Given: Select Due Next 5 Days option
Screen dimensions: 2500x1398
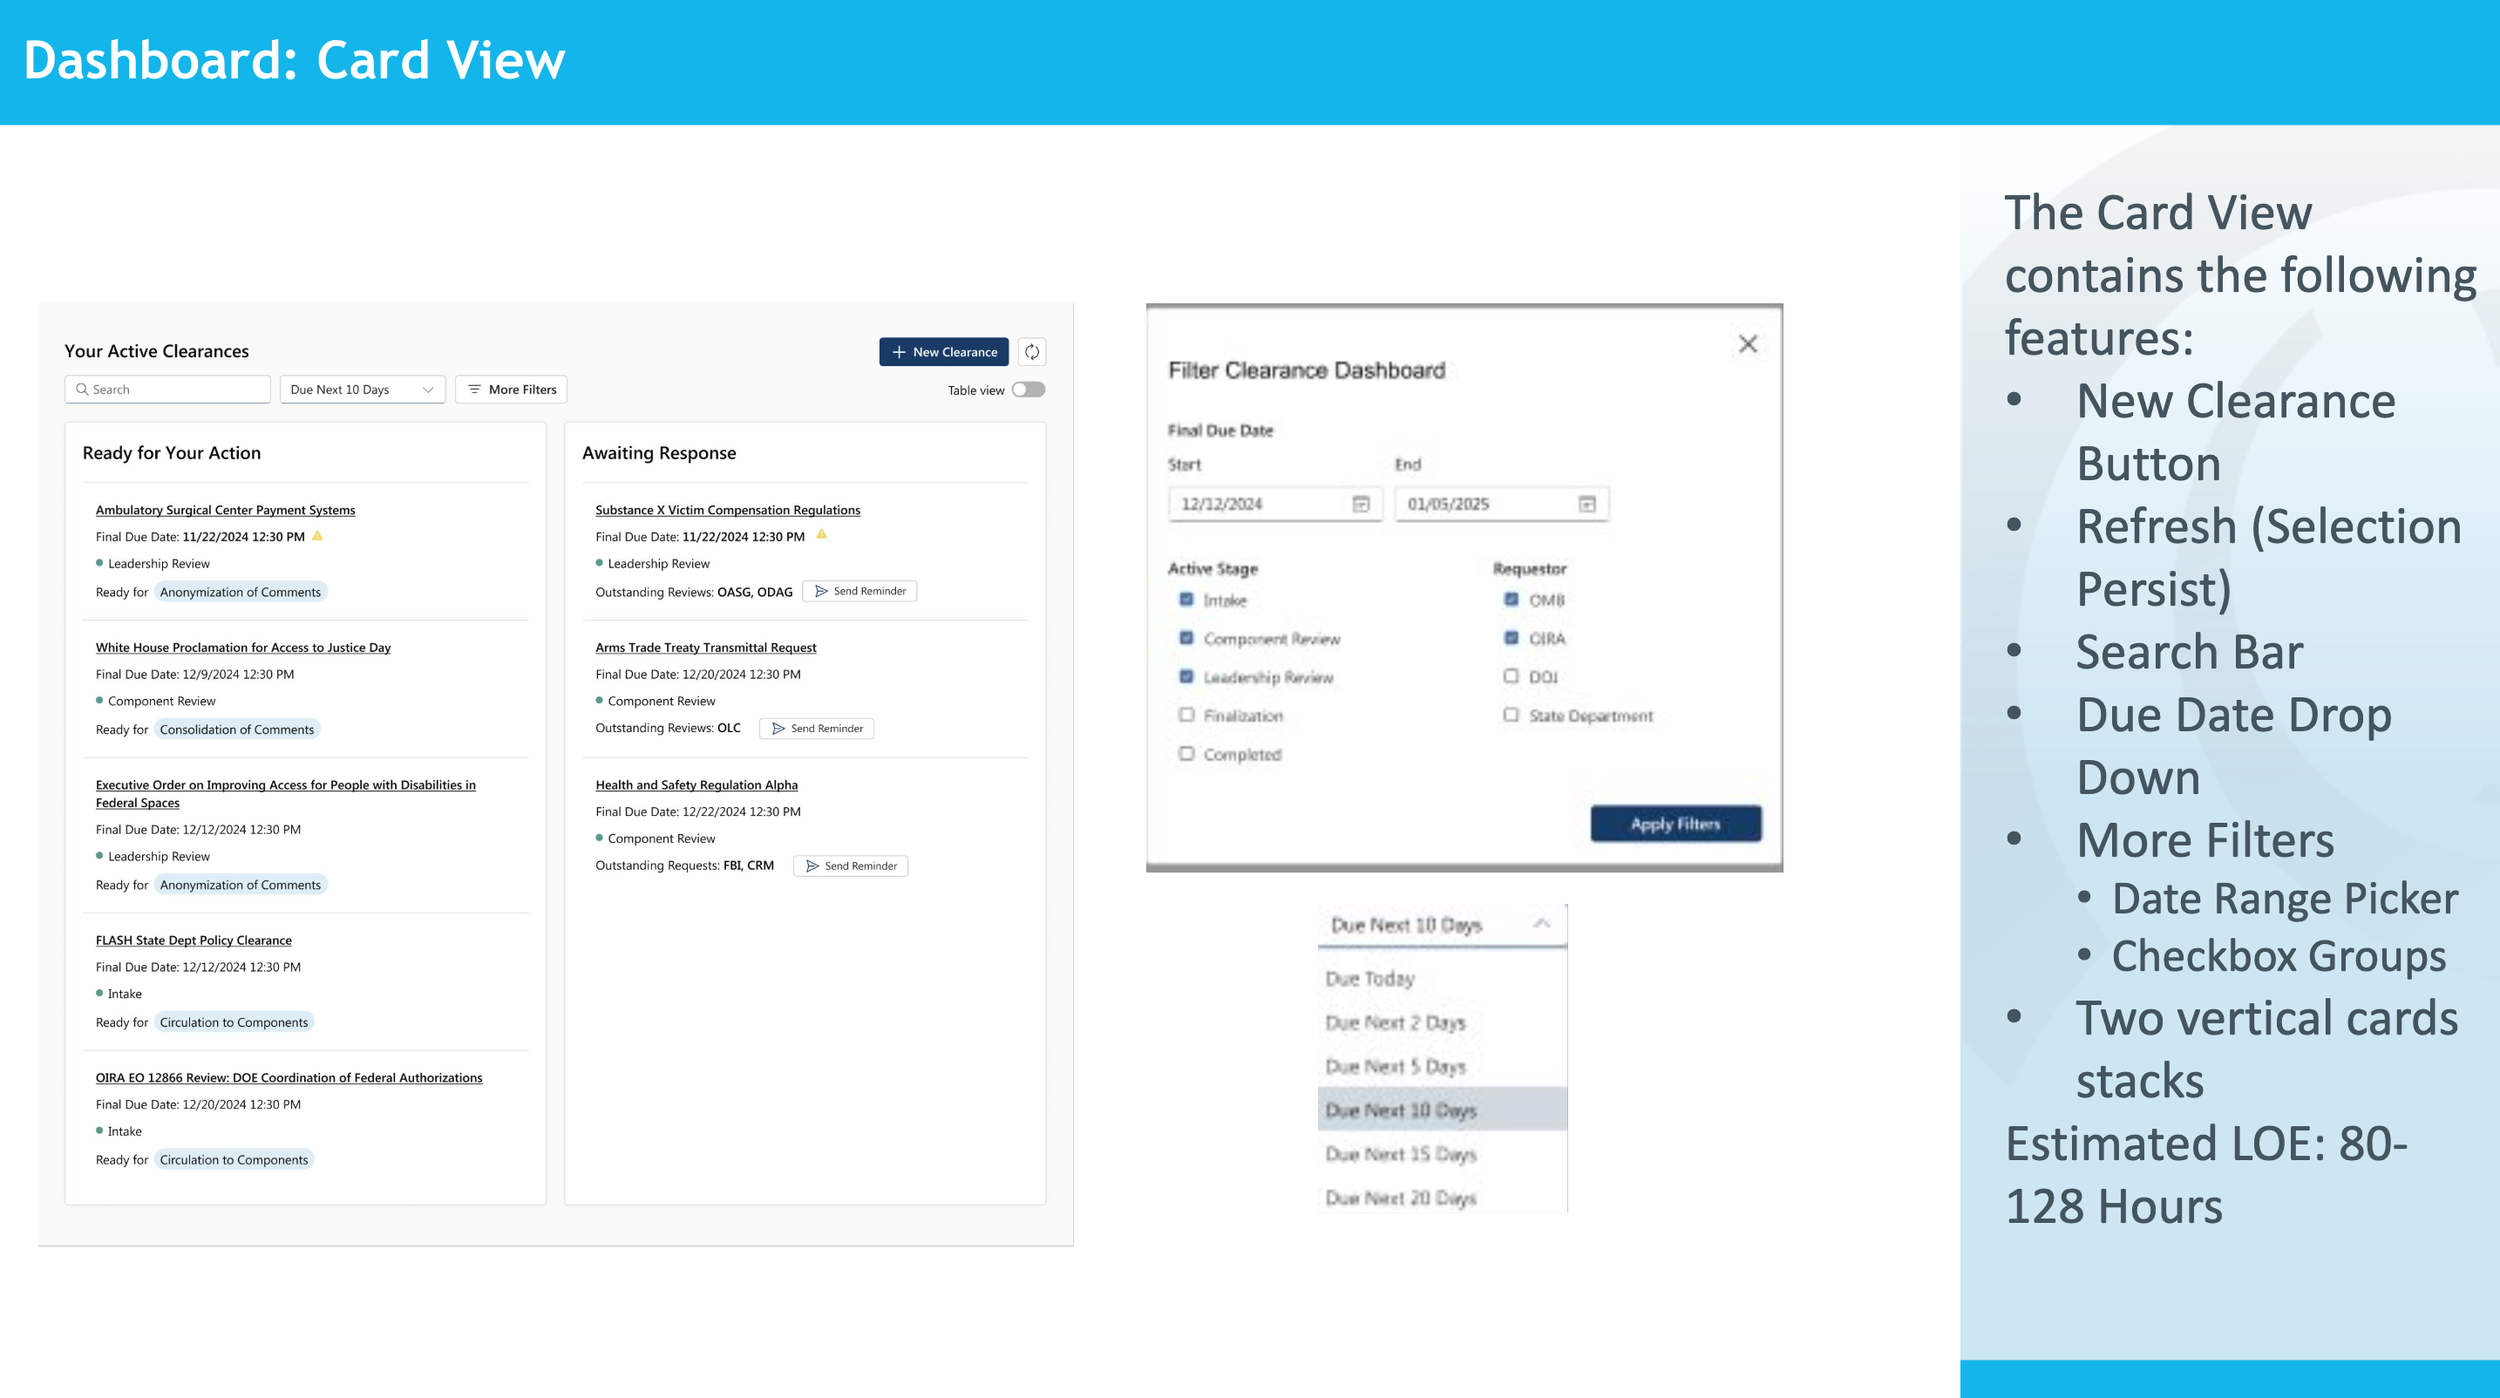Looking at the screenshot, I should click(1395, 1067).
